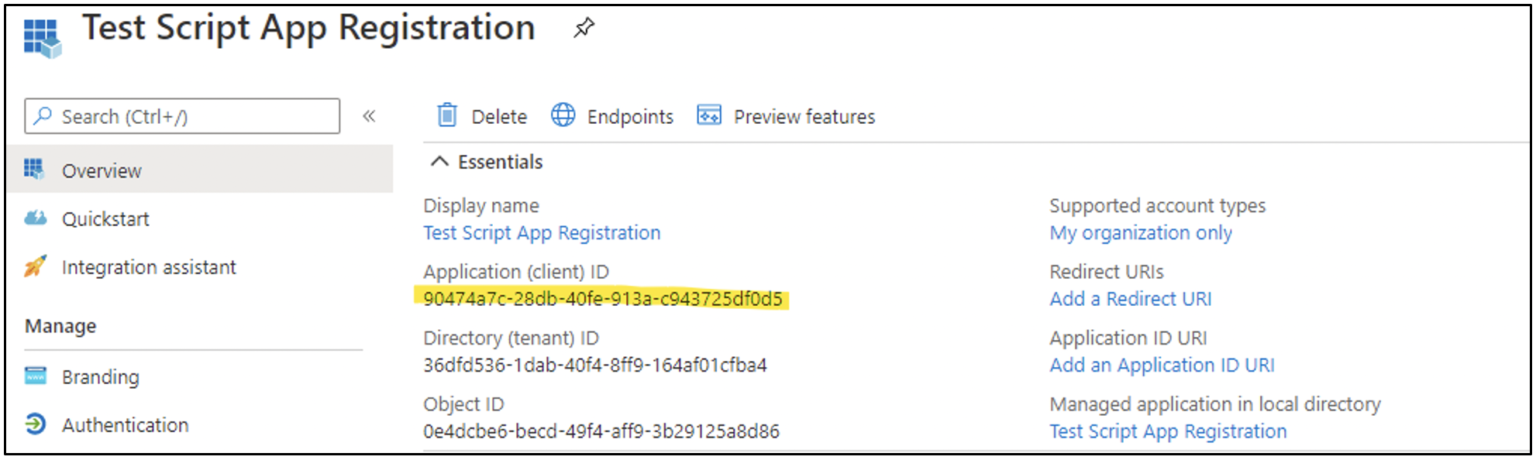Click the app registration icon beside title
Viewport: 1536px width, 460px height.
click(41, 35)
